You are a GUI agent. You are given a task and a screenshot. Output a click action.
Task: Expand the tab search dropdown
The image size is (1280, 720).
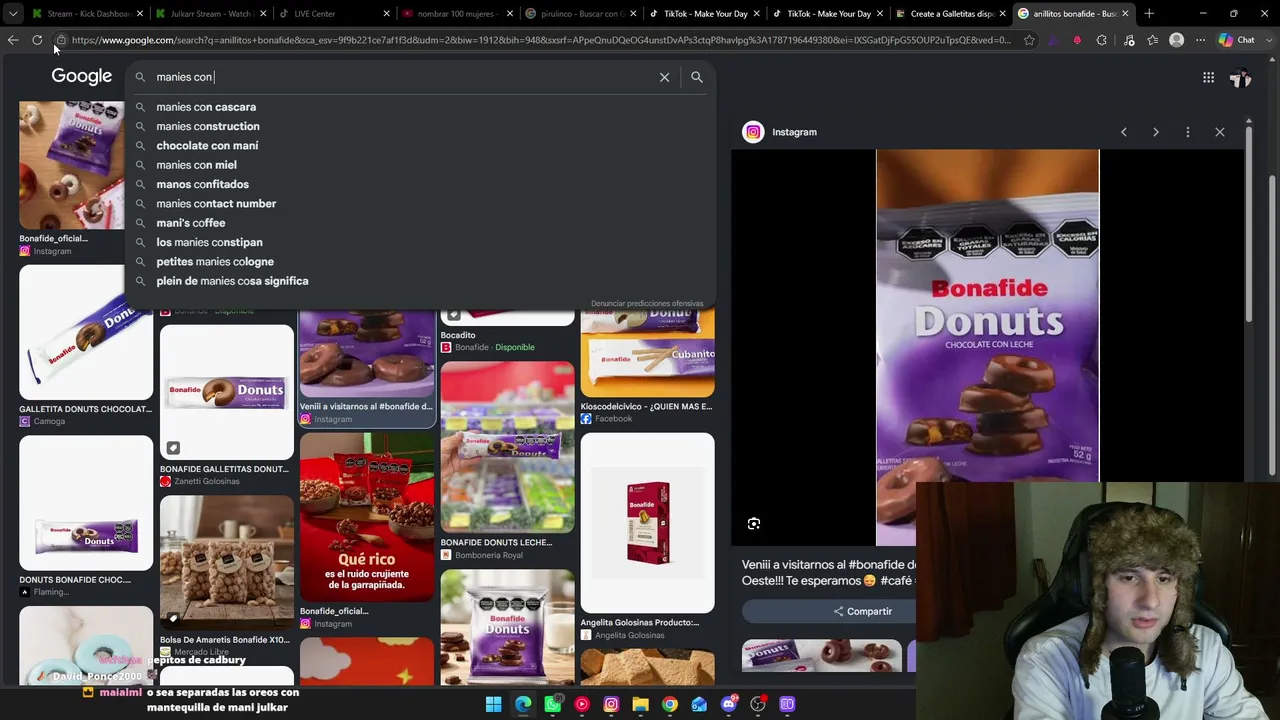13,14
